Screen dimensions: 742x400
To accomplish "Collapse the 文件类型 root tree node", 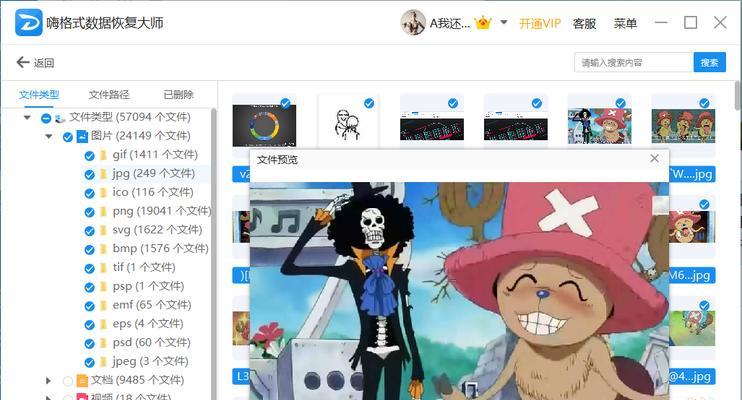I will coord(27,117).
